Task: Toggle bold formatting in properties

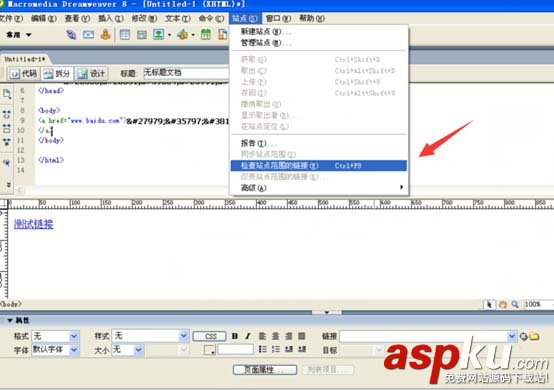Action: pyautogui.click(x=235, y=336)
